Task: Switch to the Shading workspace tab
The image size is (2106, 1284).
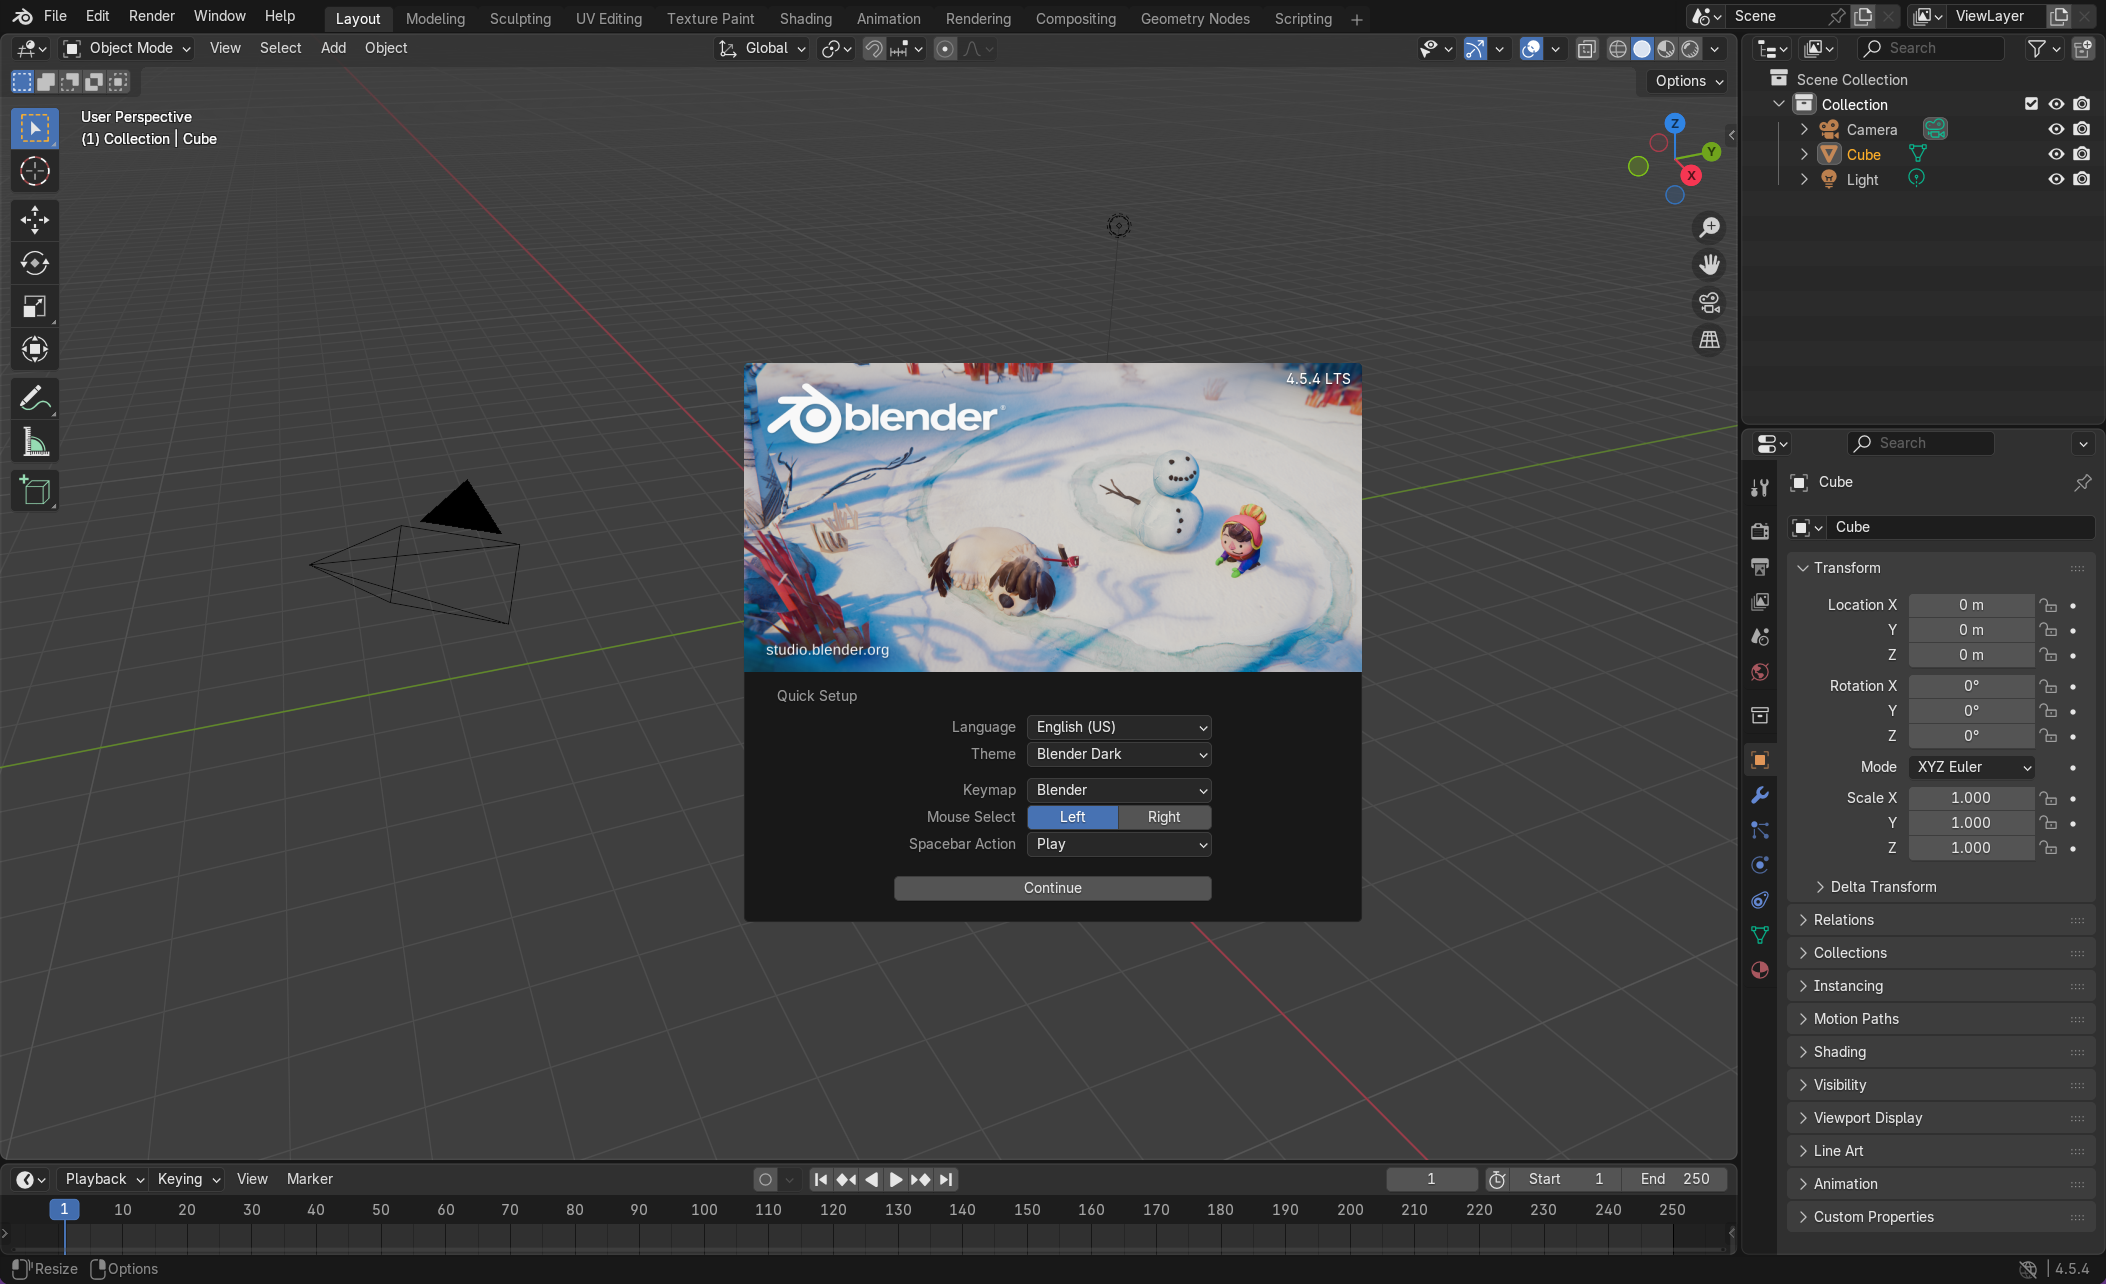Action: [805, 18]
